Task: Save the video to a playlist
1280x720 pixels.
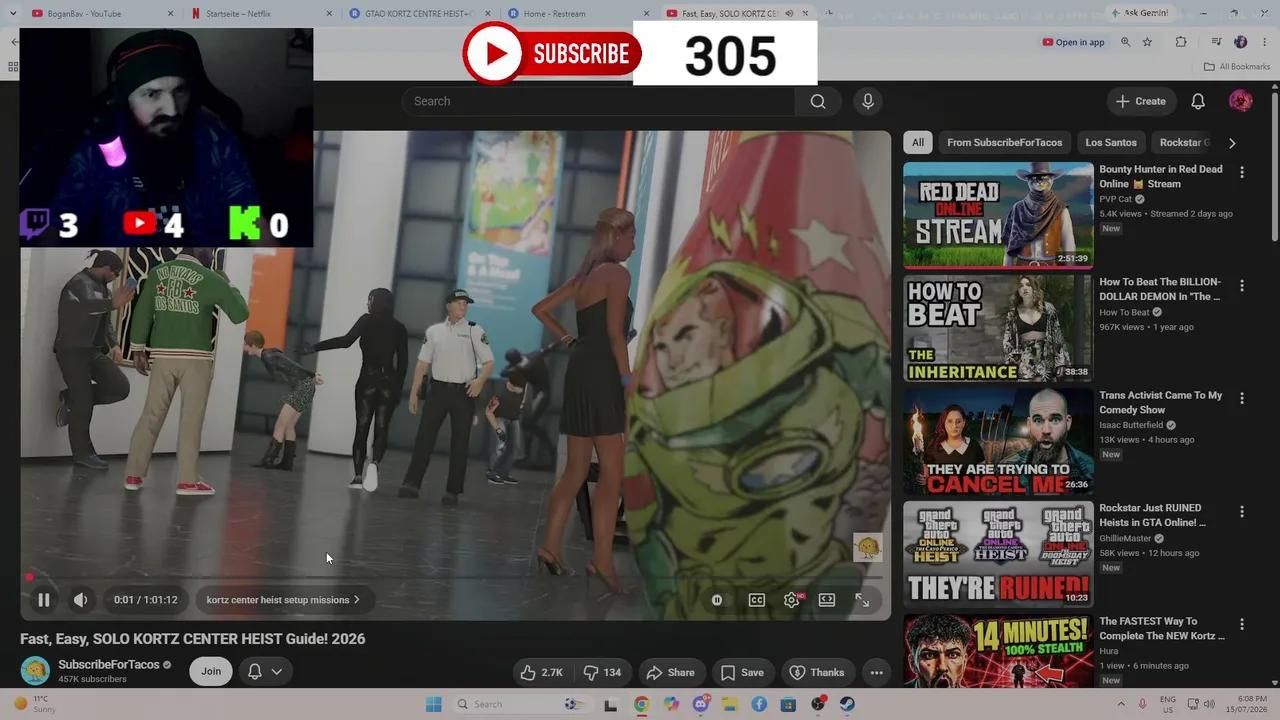Action: click(742, 672)
